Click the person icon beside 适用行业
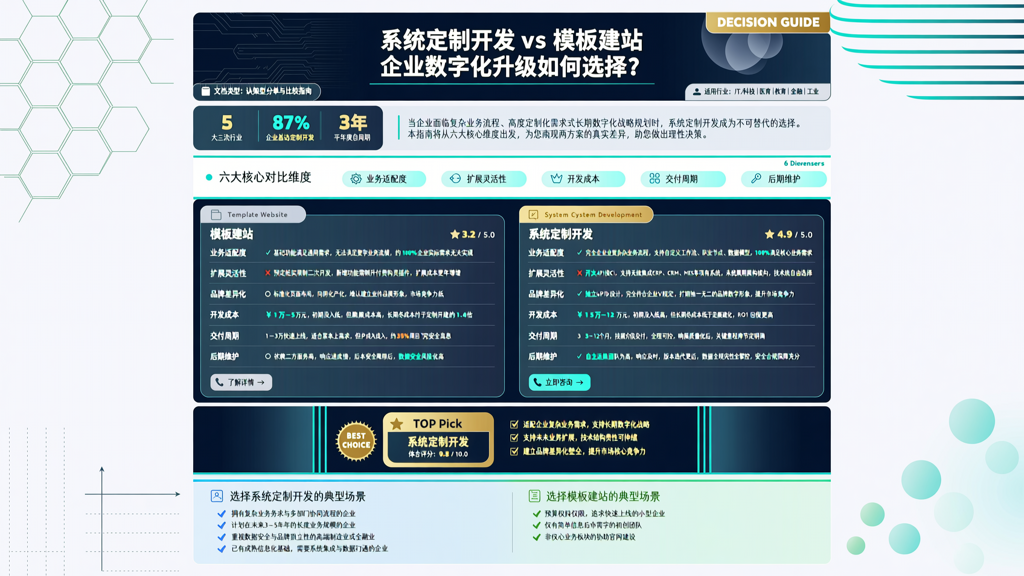 [697, 91]
